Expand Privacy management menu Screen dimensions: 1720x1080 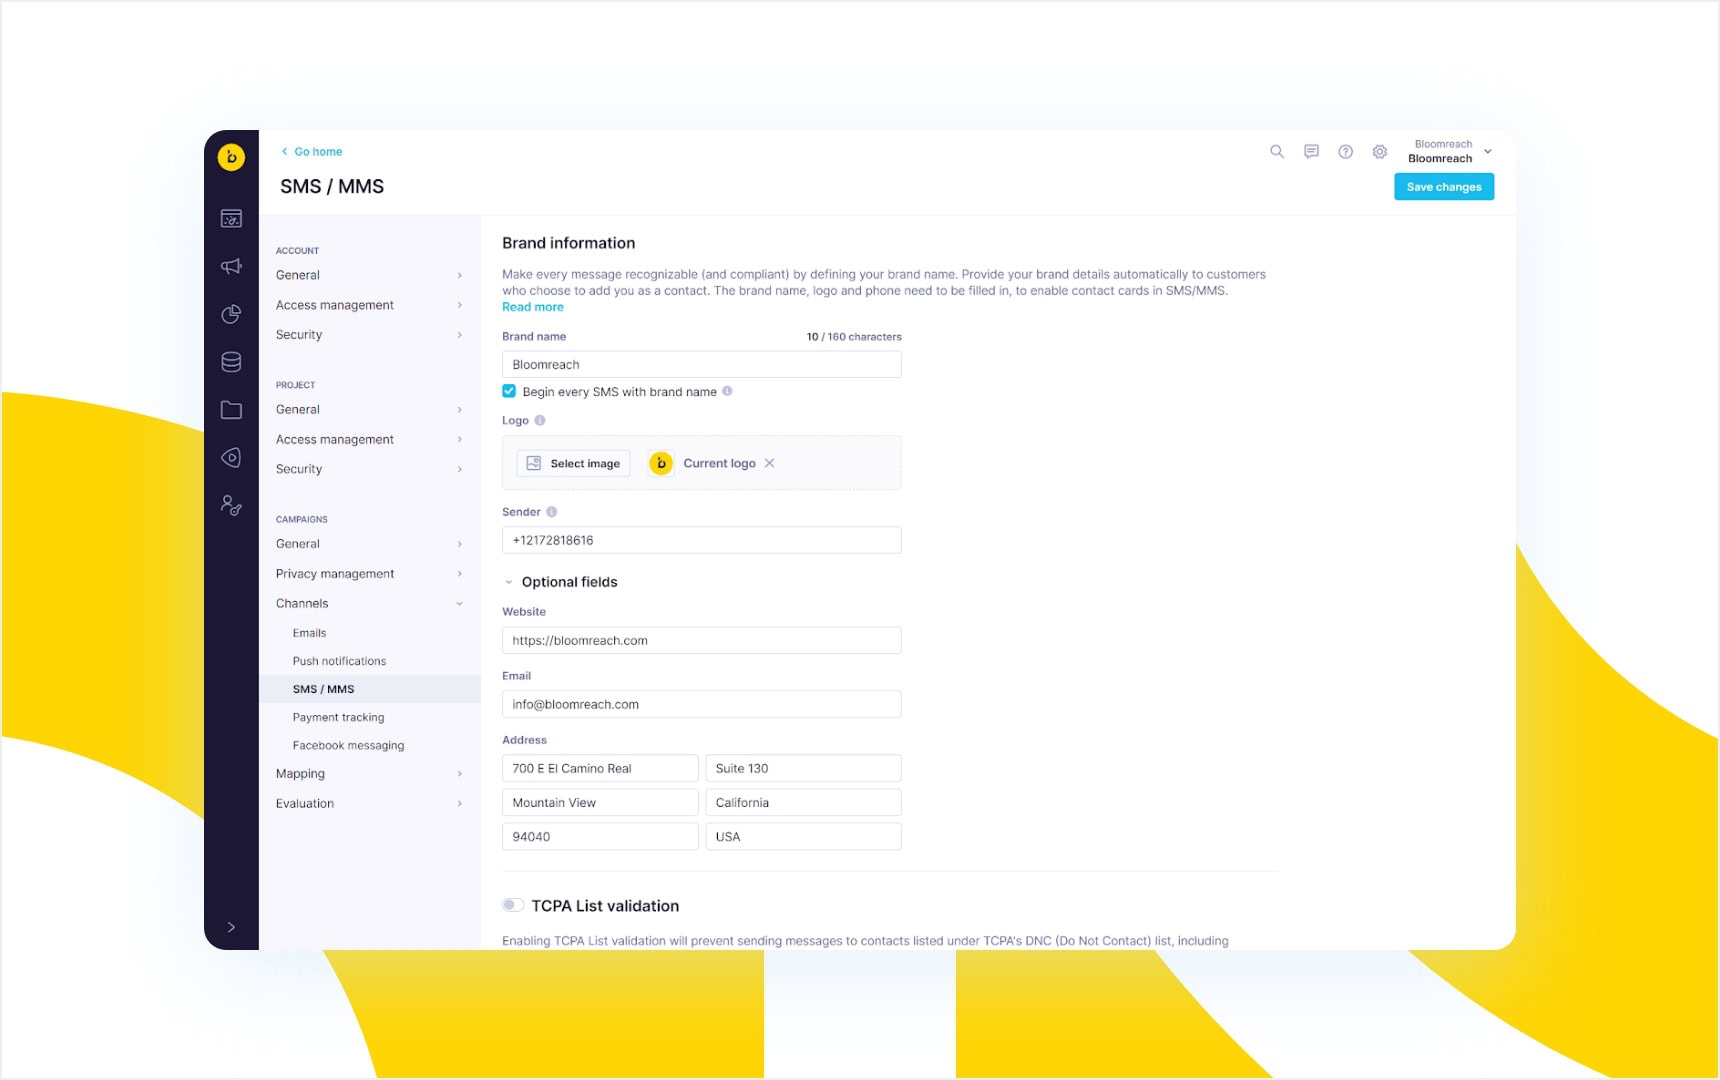370,574
